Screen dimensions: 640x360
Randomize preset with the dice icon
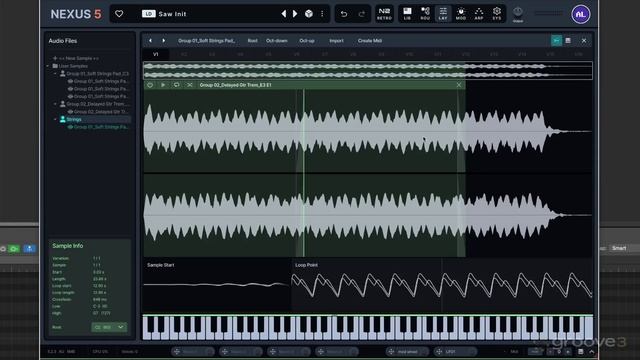tap(309, 14)
